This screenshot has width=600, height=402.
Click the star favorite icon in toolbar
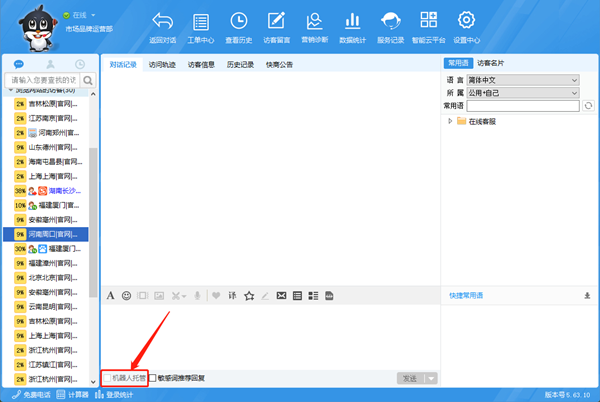pyautogui.click(x=249, y=295)
